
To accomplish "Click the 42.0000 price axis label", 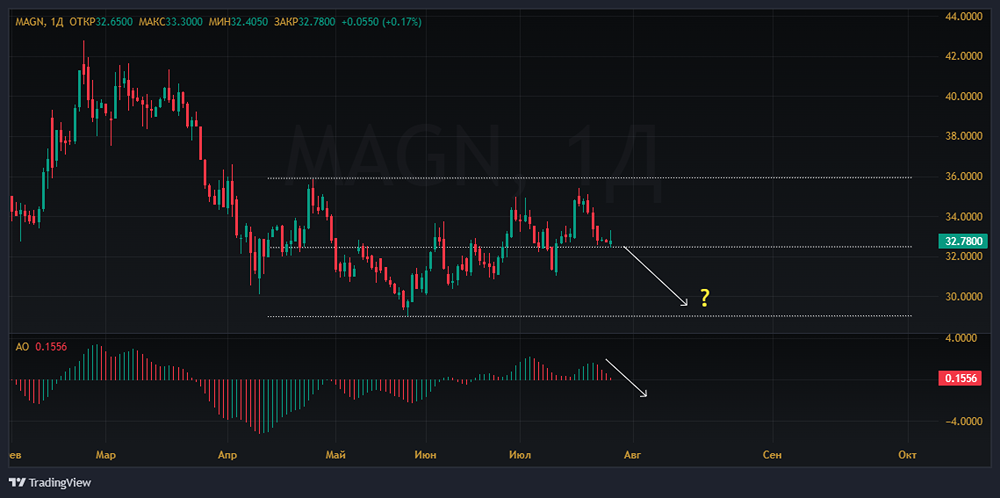I will pos(964,56).
